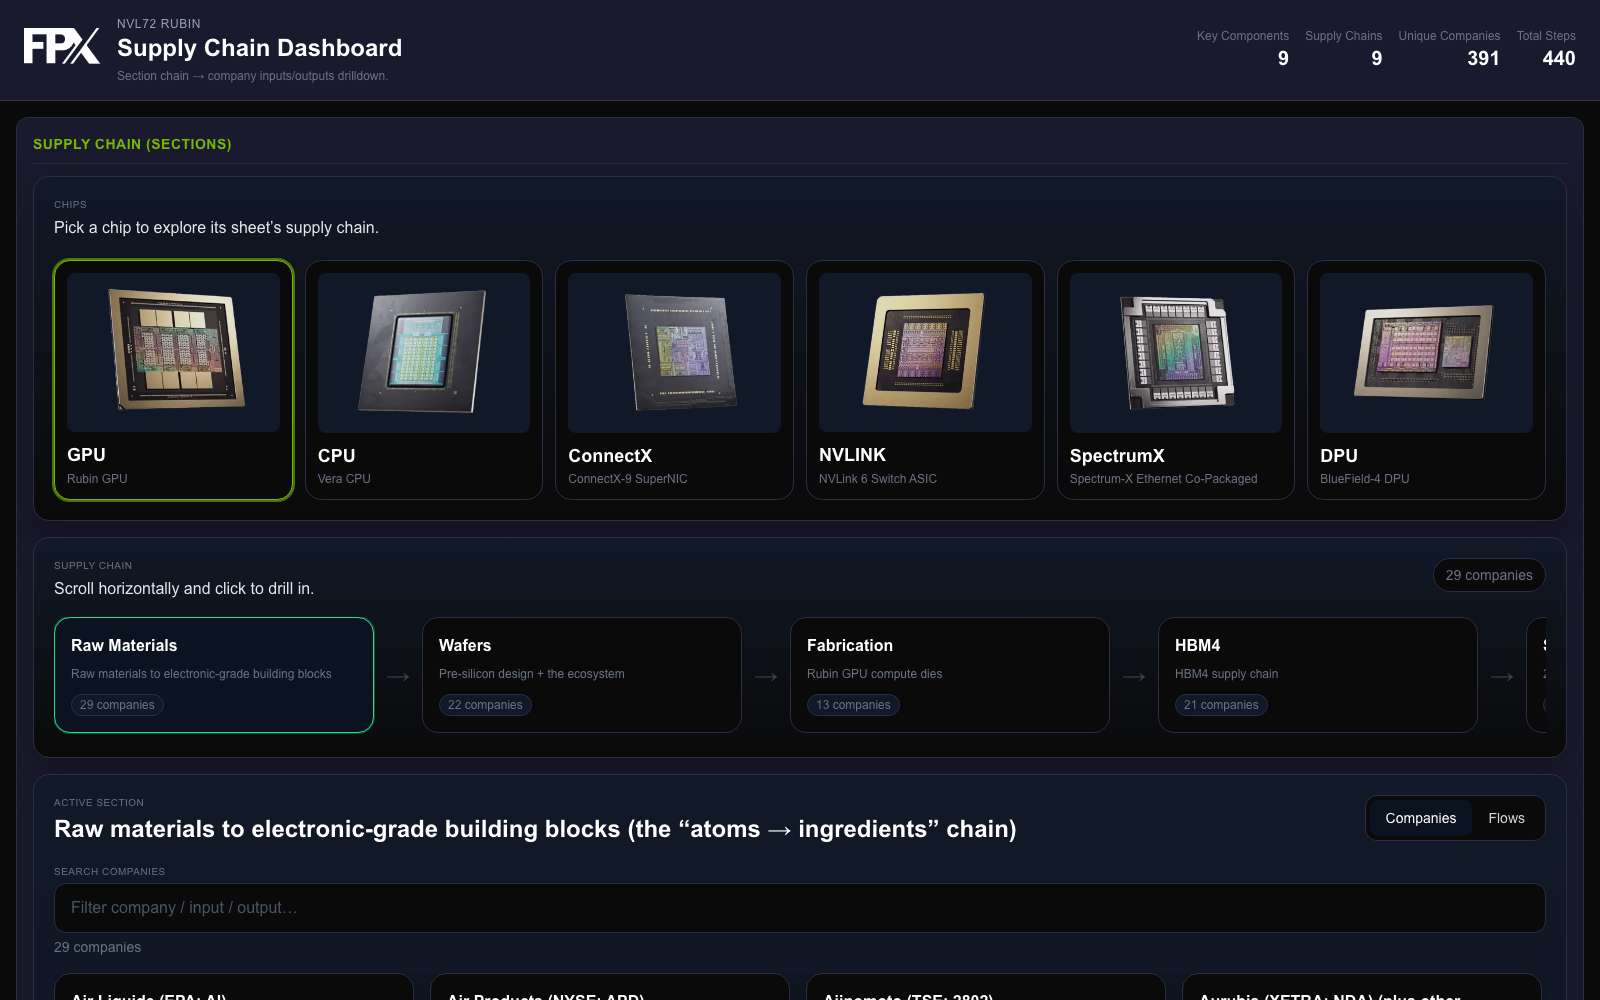Switch to the Companies view
Viewport: 1600px width, 1000px height.
pyautogui.click(x=1420, y=818)
